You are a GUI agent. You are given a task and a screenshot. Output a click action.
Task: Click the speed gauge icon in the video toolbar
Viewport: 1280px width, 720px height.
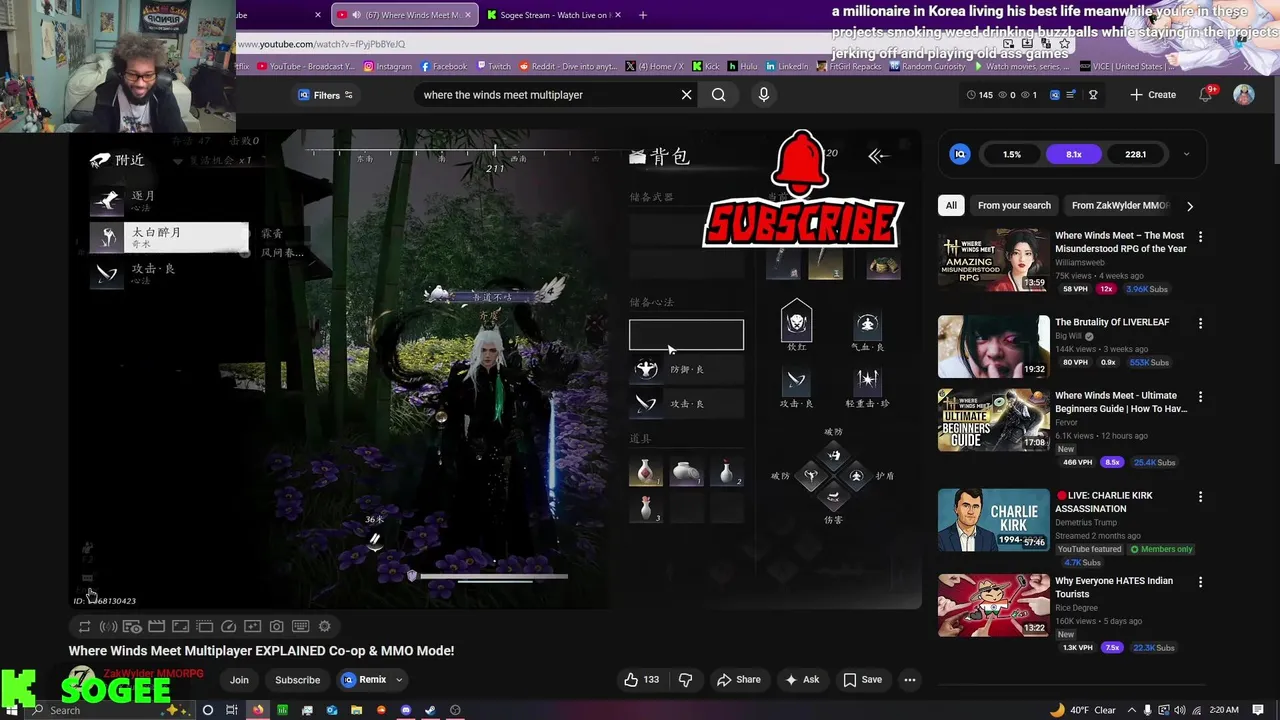[229, 627]
